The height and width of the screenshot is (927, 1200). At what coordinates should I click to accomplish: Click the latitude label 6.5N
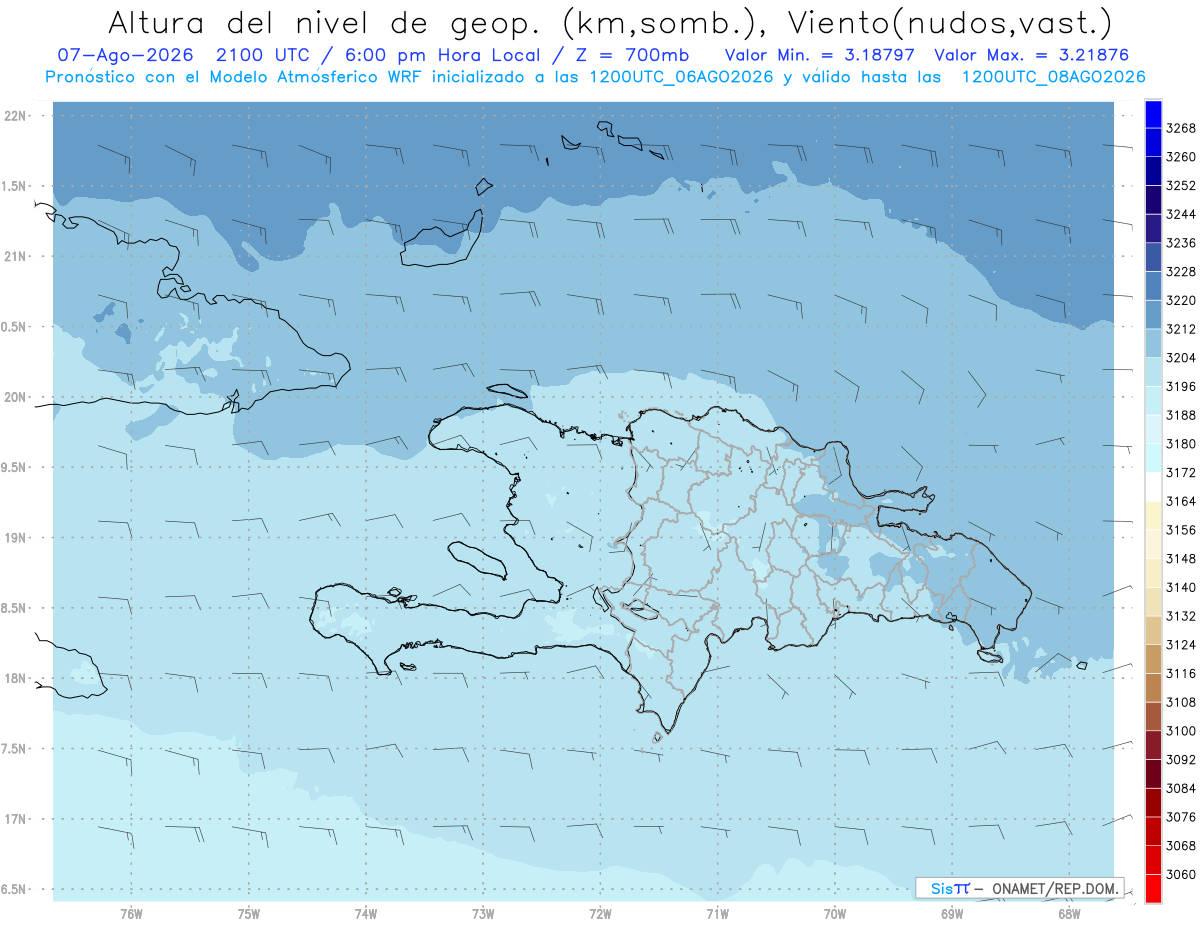click(x=13, y=889)
